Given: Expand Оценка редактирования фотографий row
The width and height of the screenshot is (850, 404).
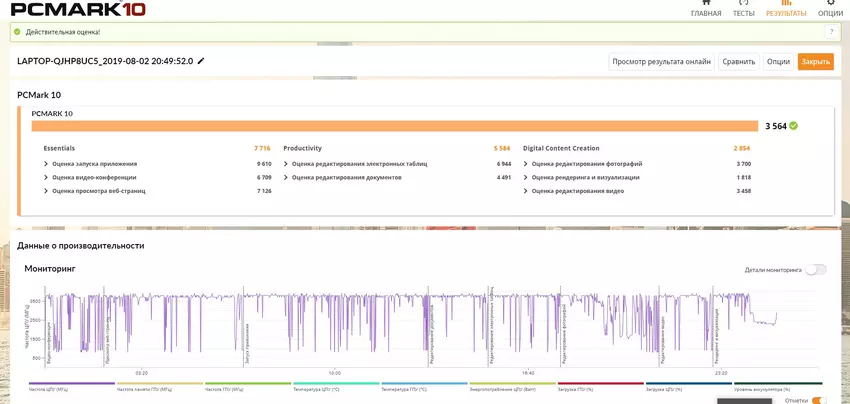Looking at the screenshot, I should click(526, 163).
